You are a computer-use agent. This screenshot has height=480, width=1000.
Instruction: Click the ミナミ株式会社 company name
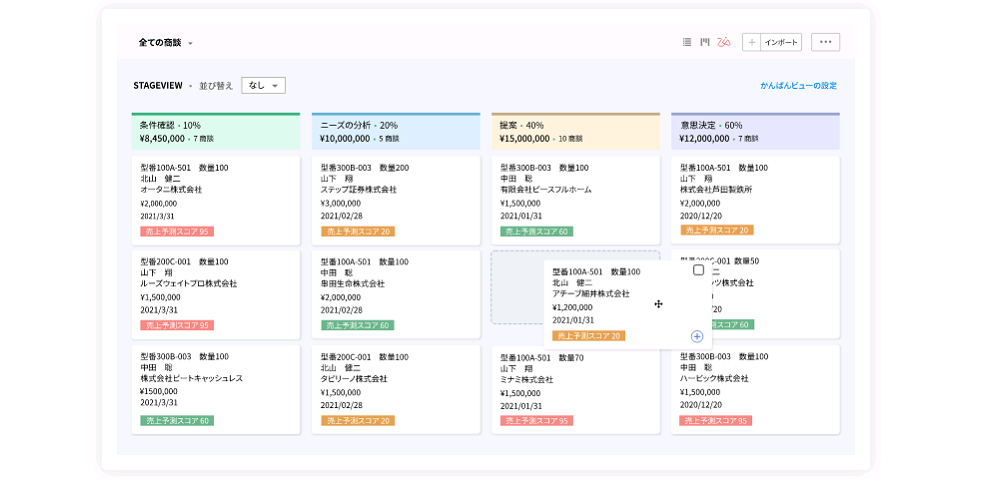point(527,379)
